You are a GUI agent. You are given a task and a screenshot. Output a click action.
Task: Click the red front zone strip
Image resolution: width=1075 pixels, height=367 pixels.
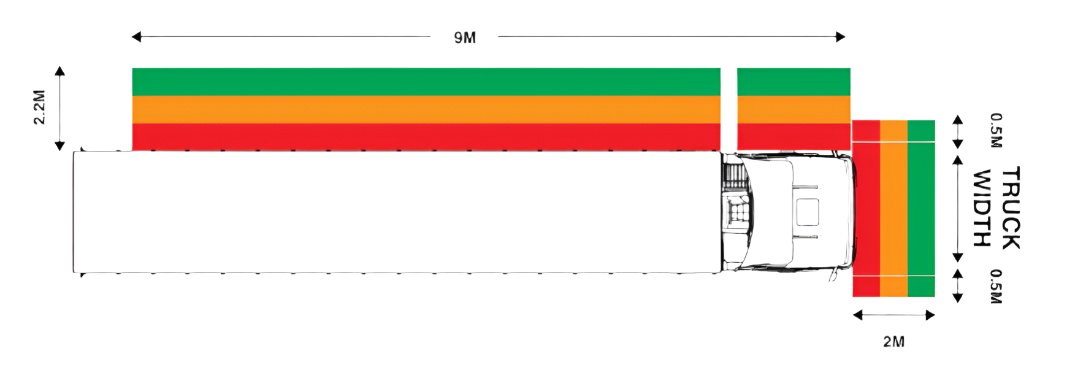pyautogui.click(x=866, y=209)
